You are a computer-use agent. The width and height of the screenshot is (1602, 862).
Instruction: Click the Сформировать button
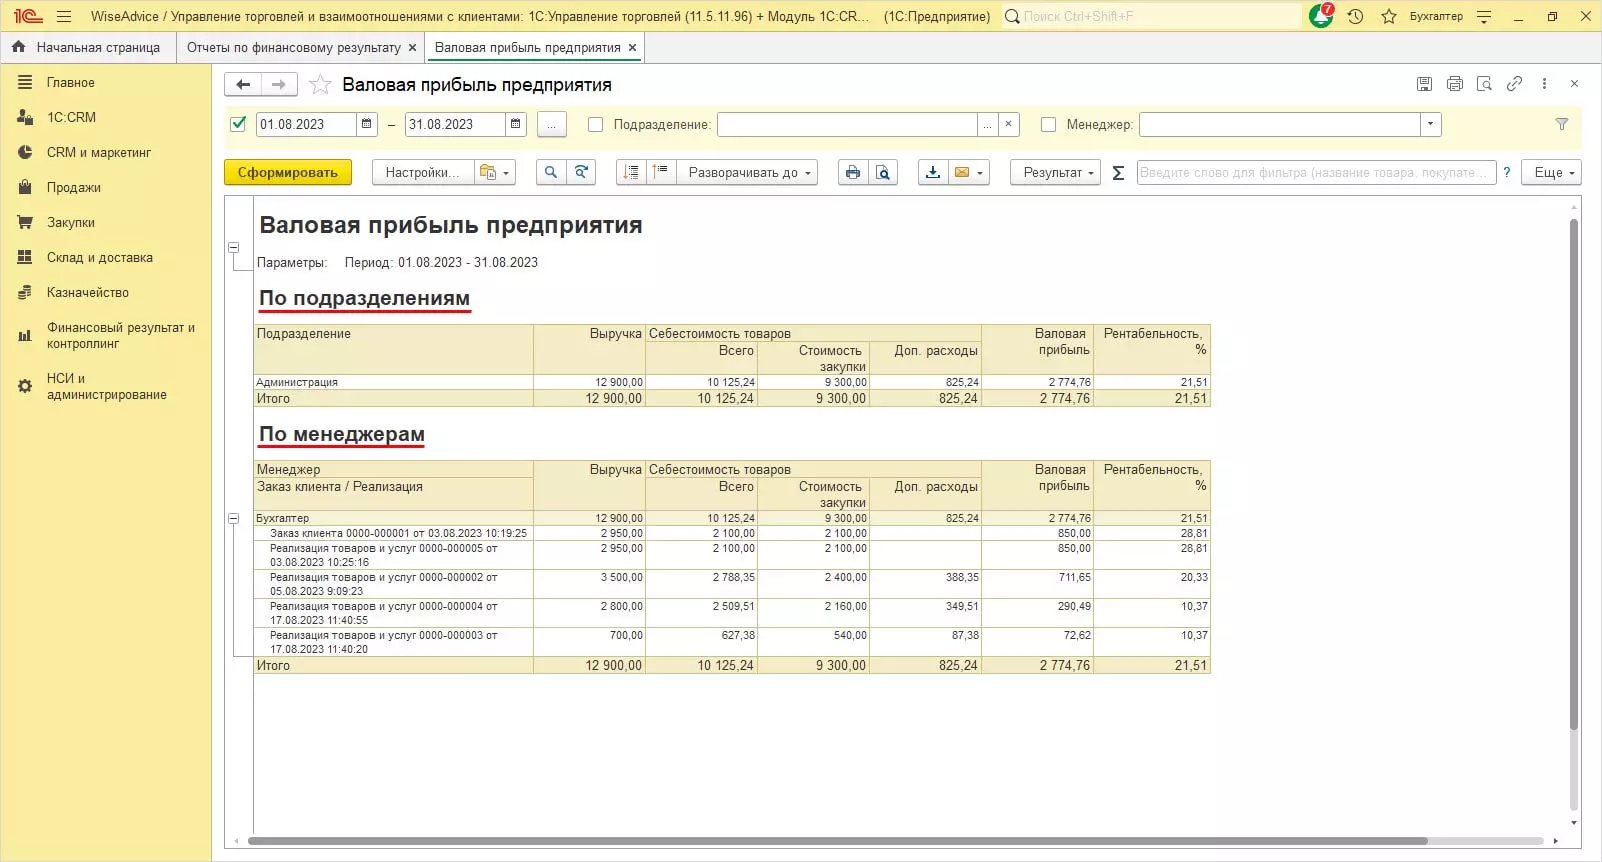(x=288, y=173)
